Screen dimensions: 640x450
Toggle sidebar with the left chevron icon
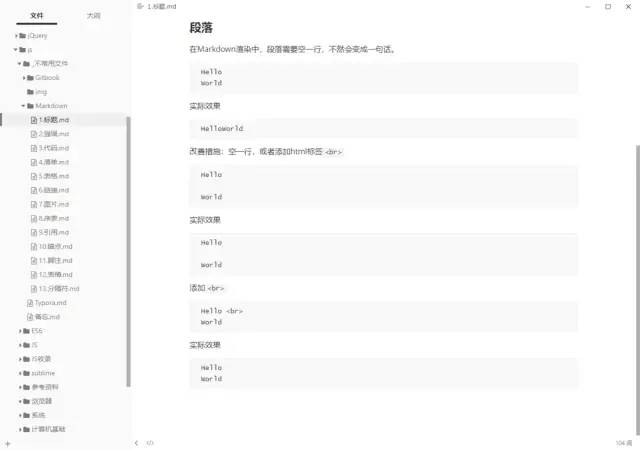pos(136,443)
